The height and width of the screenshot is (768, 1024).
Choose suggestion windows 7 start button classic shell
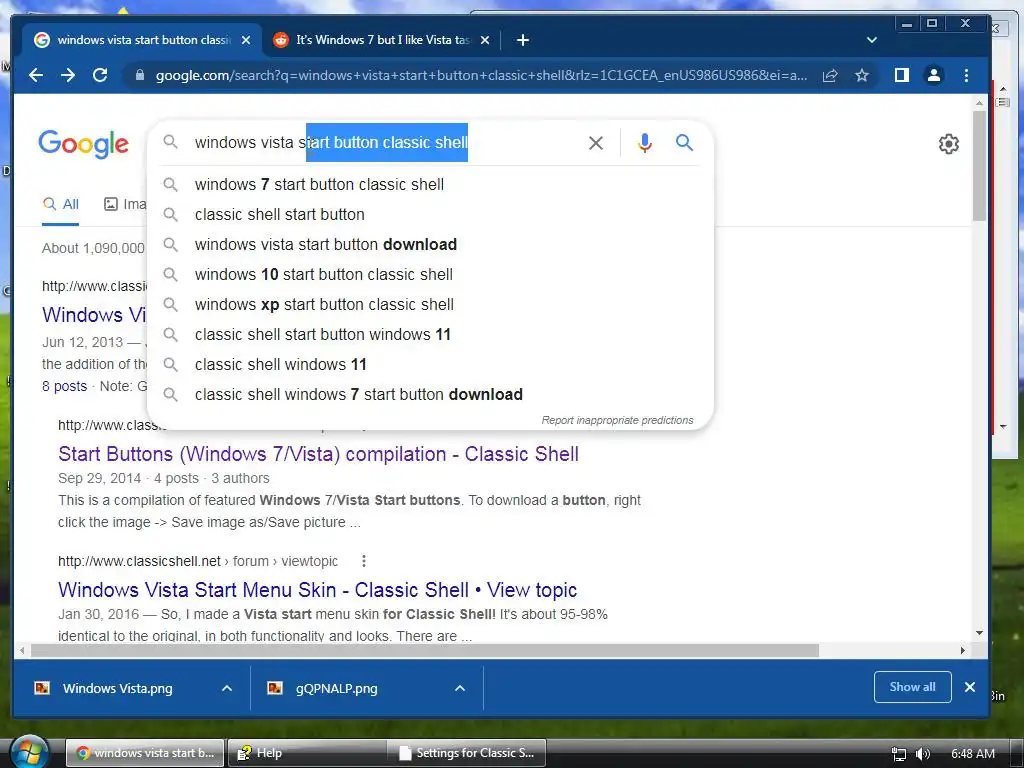tap(430, 185)
